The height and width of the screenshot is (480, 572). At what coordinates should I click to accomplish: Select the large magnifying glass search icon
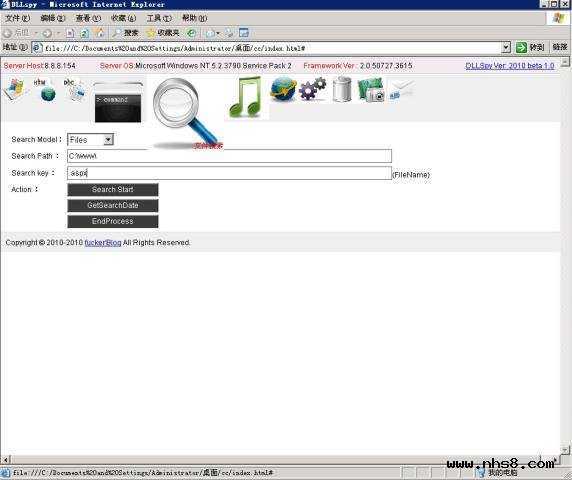pos(186,113)
